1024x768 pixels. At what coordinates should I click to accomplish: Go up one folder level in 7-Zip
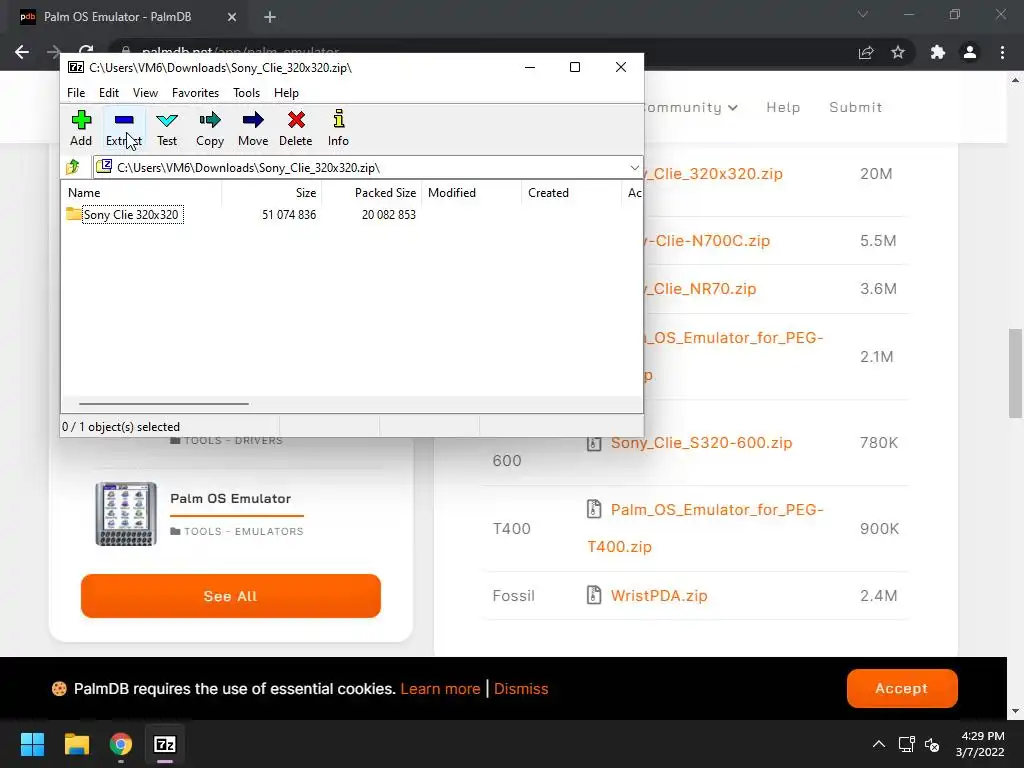pyautogui.click(x=73, y=167)
